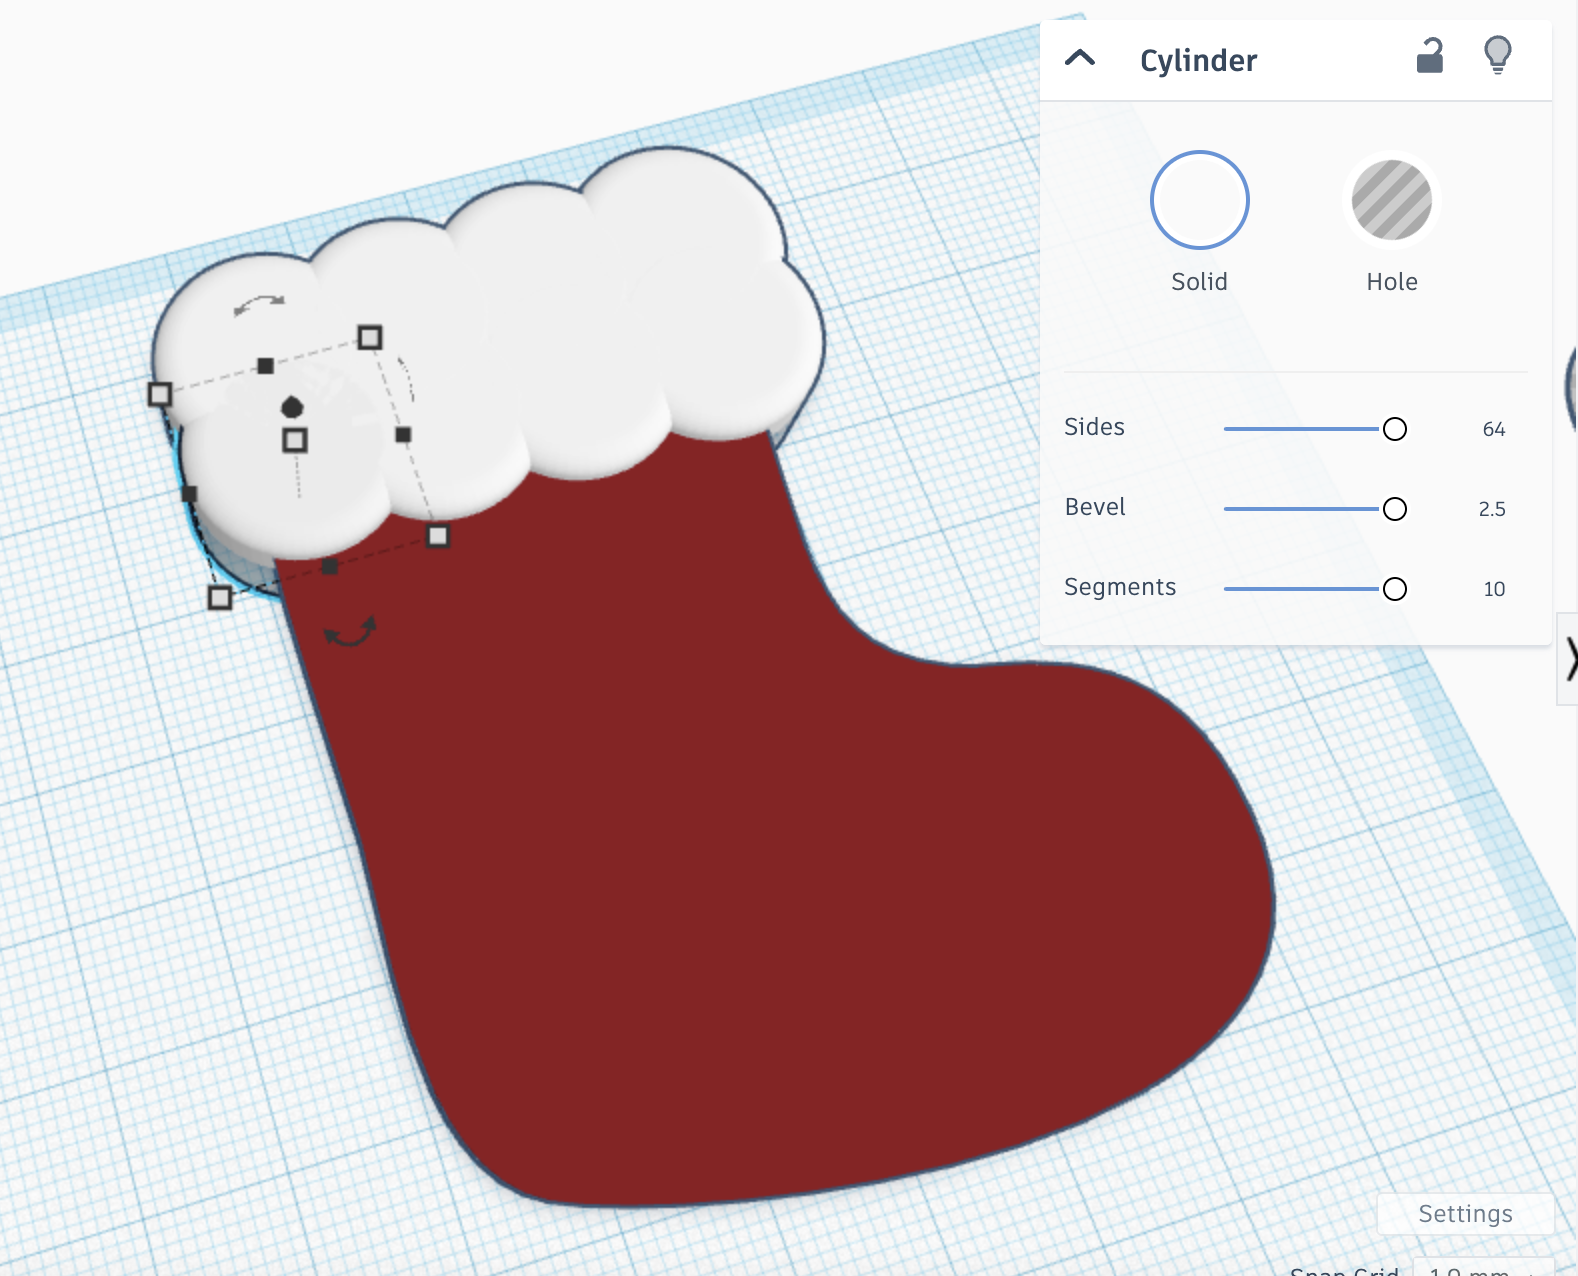Click the Solid label
The height and width of the screenshot is (1276, 1578).
[x=1199, y=282]
